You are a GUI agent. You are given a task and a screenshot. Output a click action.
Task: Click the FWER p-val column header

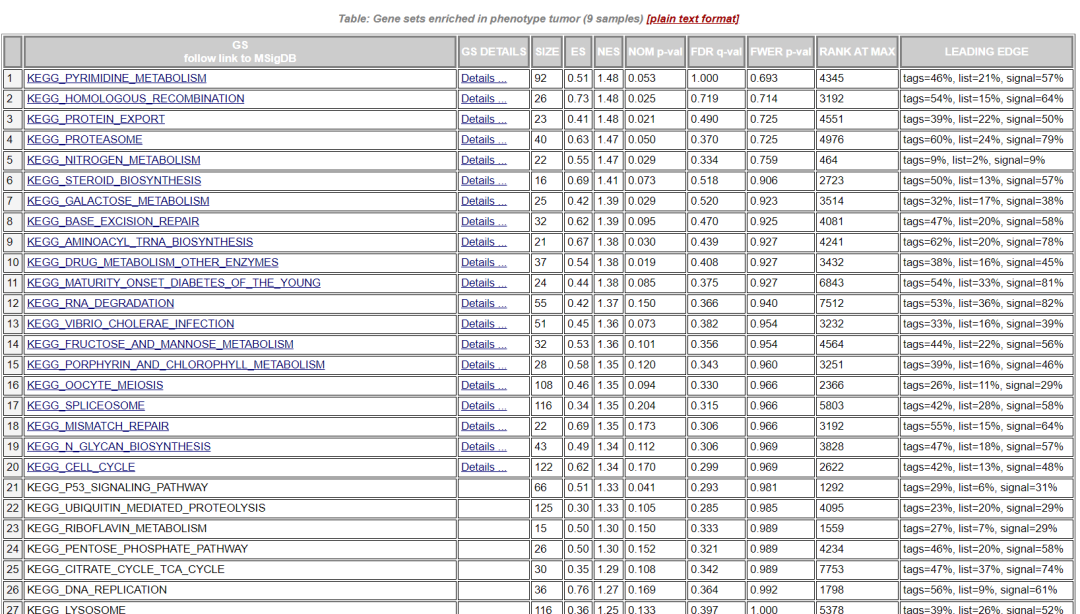pos(780,52)
